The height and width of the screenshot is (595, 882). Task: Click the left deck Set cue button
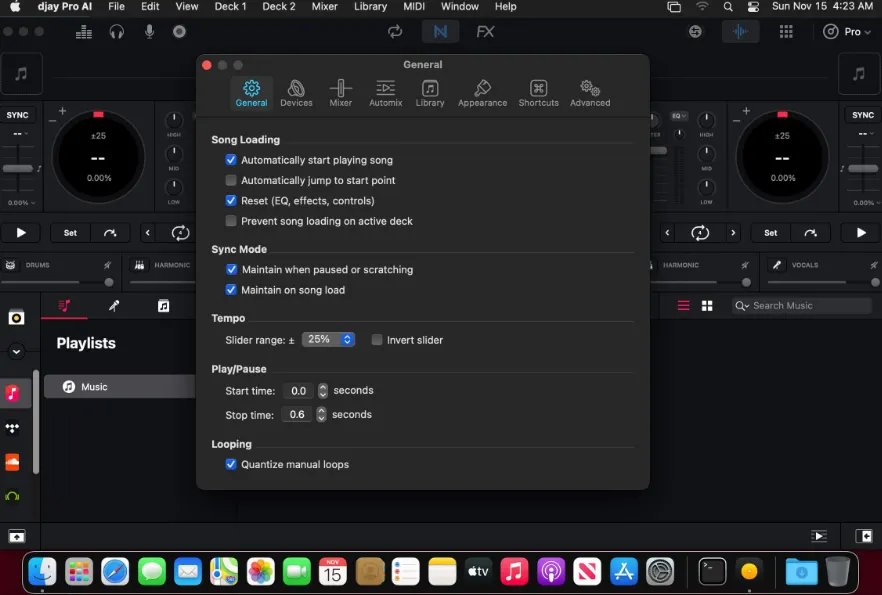pos(70,232)
